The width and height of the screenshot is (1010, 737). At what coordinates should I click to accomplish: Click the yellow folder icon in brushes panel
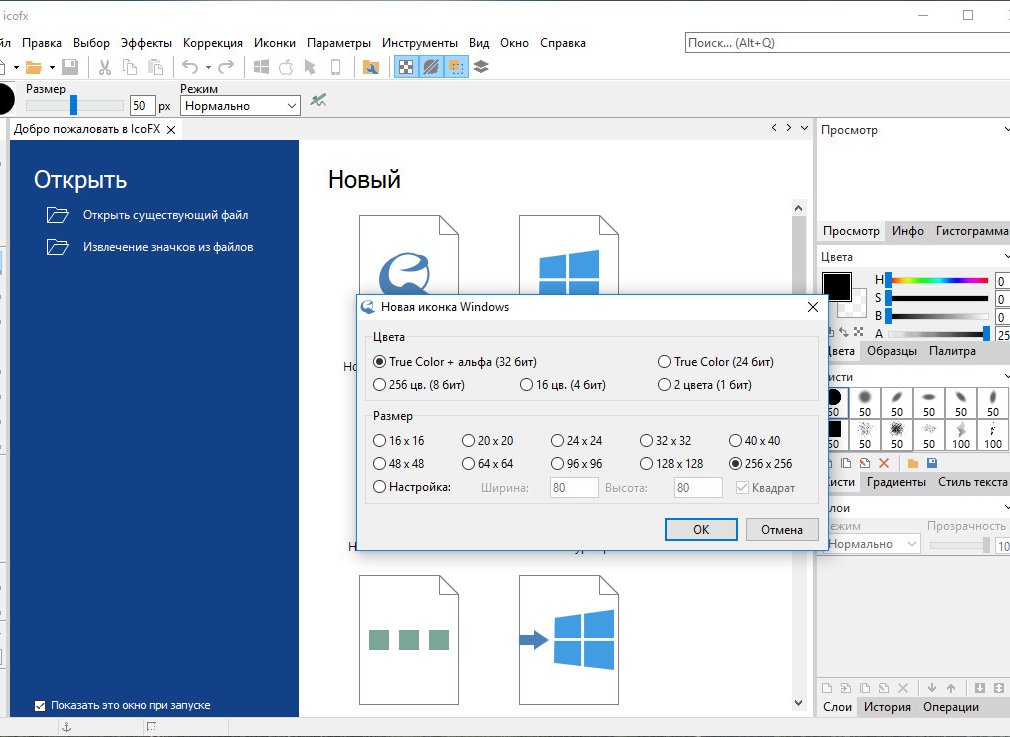[913, 463]
